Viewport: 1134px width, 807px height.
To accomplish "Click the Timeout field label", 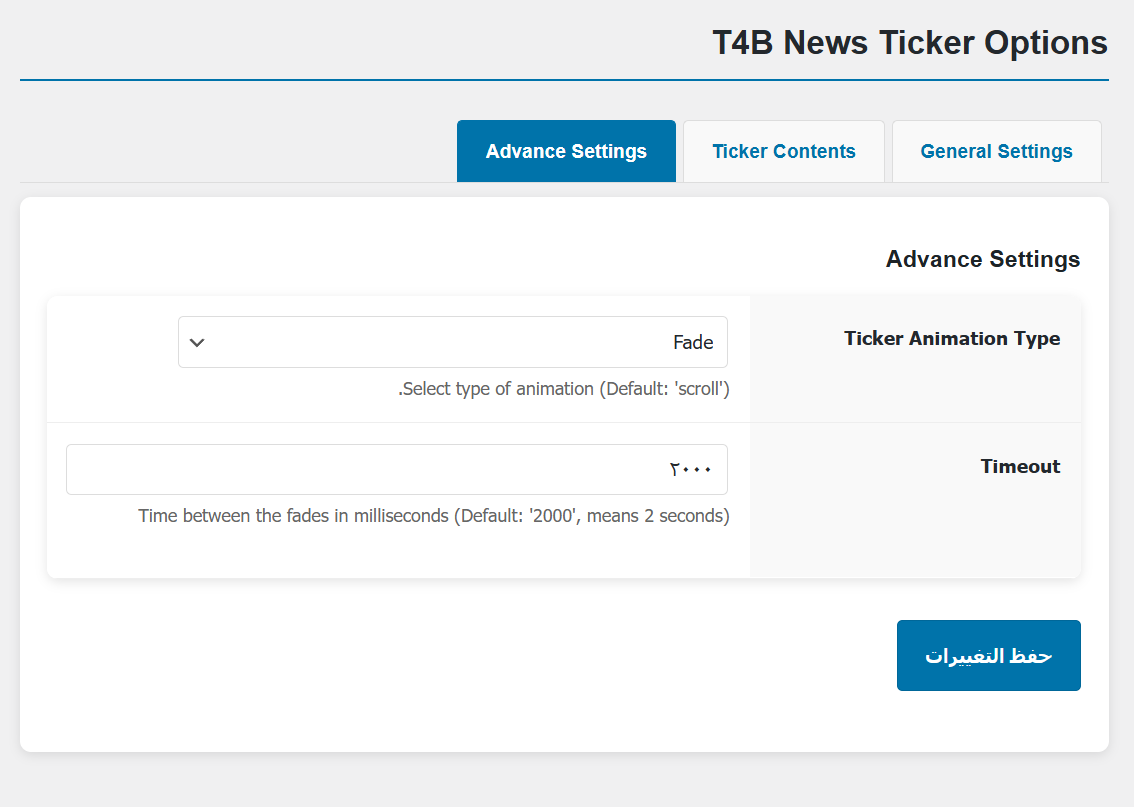I will point(1020,466).
